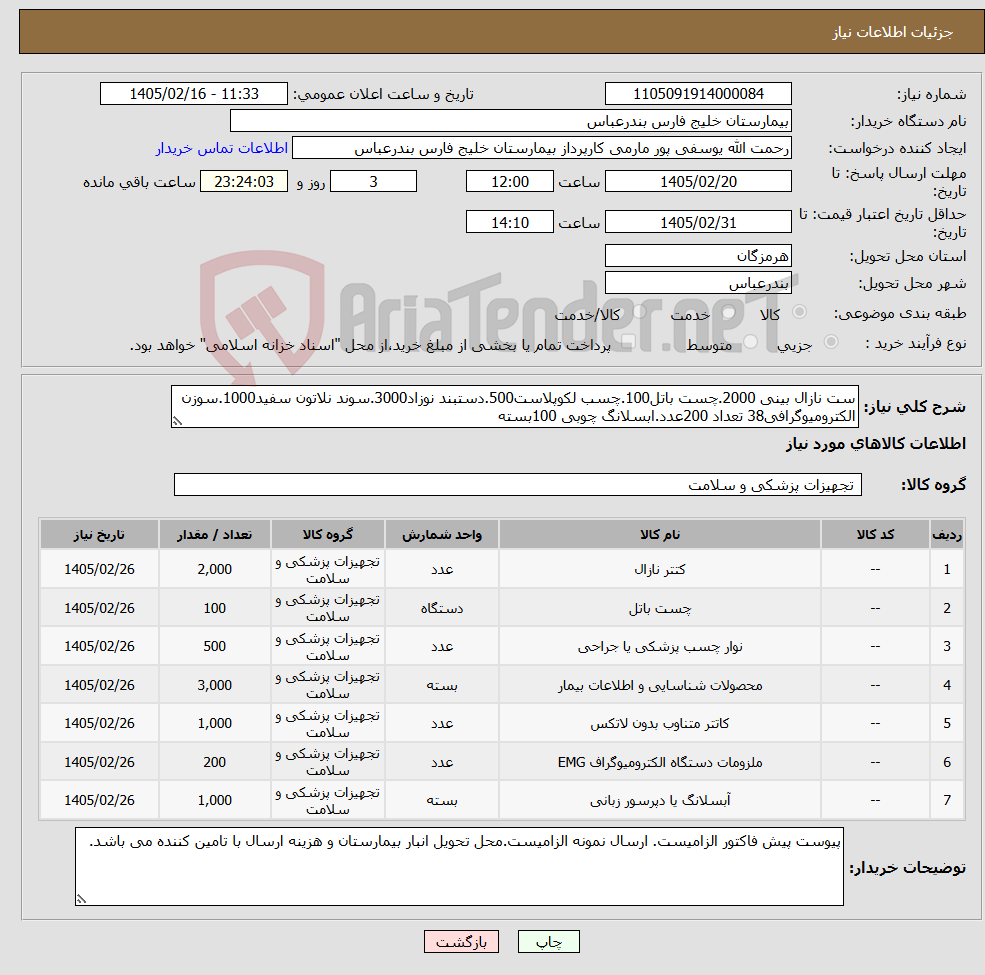Open اطلاعات تماس خریدار link
This screenshot has height=975, width=985.
click(x=222, y=148)
